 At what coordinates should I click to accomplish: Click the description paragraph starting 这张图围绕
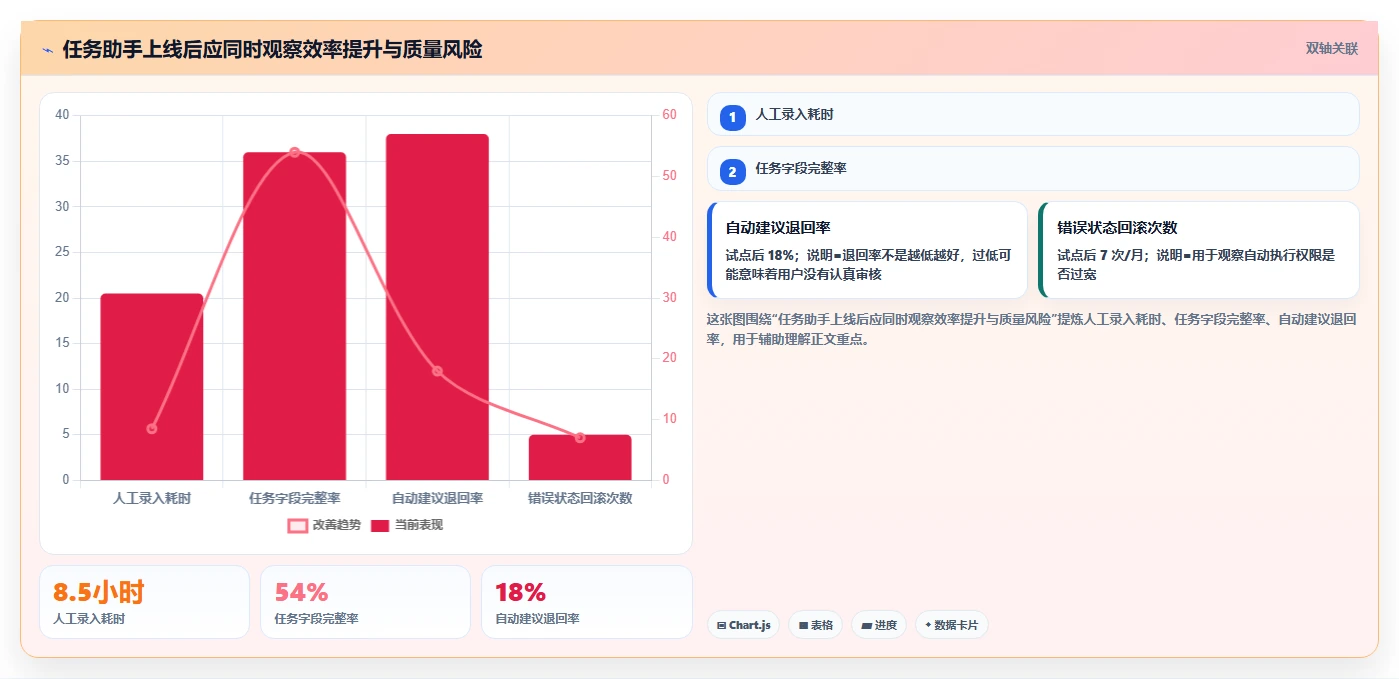pyautogui.click(x=1033, y=329)
